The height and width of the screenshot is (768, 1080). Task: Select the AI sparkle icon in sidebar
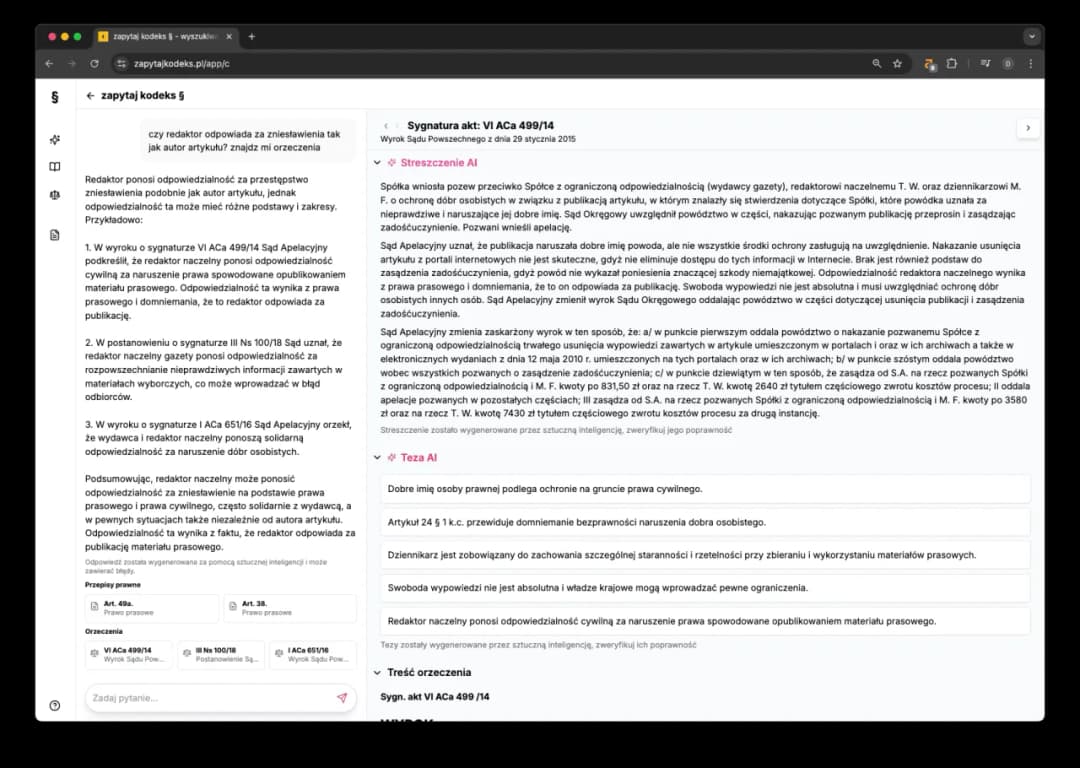[54, 140]
